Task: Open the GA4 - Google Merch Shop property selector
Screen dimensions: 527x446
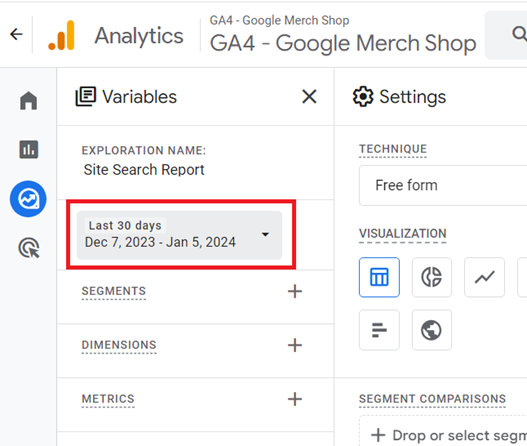Action: pos(343,35)
